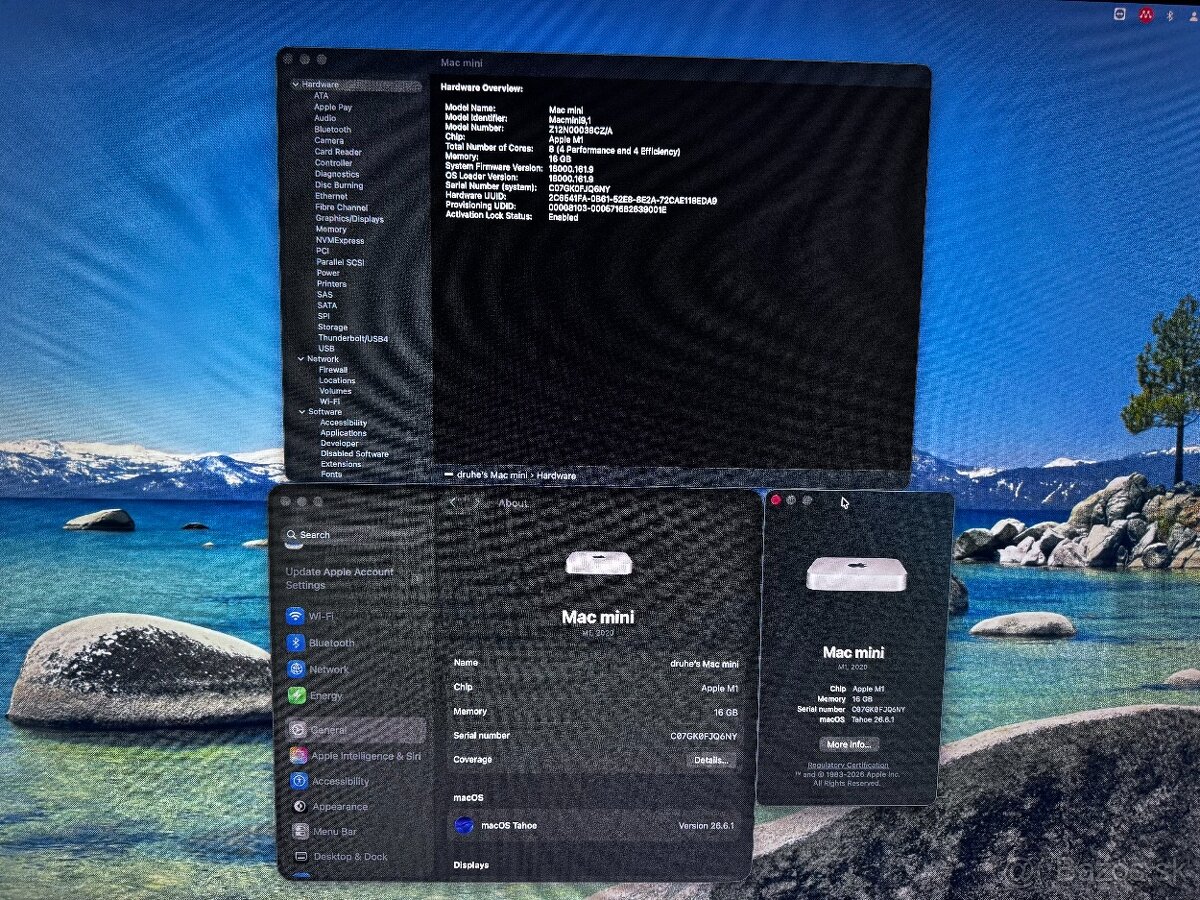Image resolution: width=1200 pixels, height=900 pixels.
Task: Select Applications under Software in System Information
Action: point(343,433)
